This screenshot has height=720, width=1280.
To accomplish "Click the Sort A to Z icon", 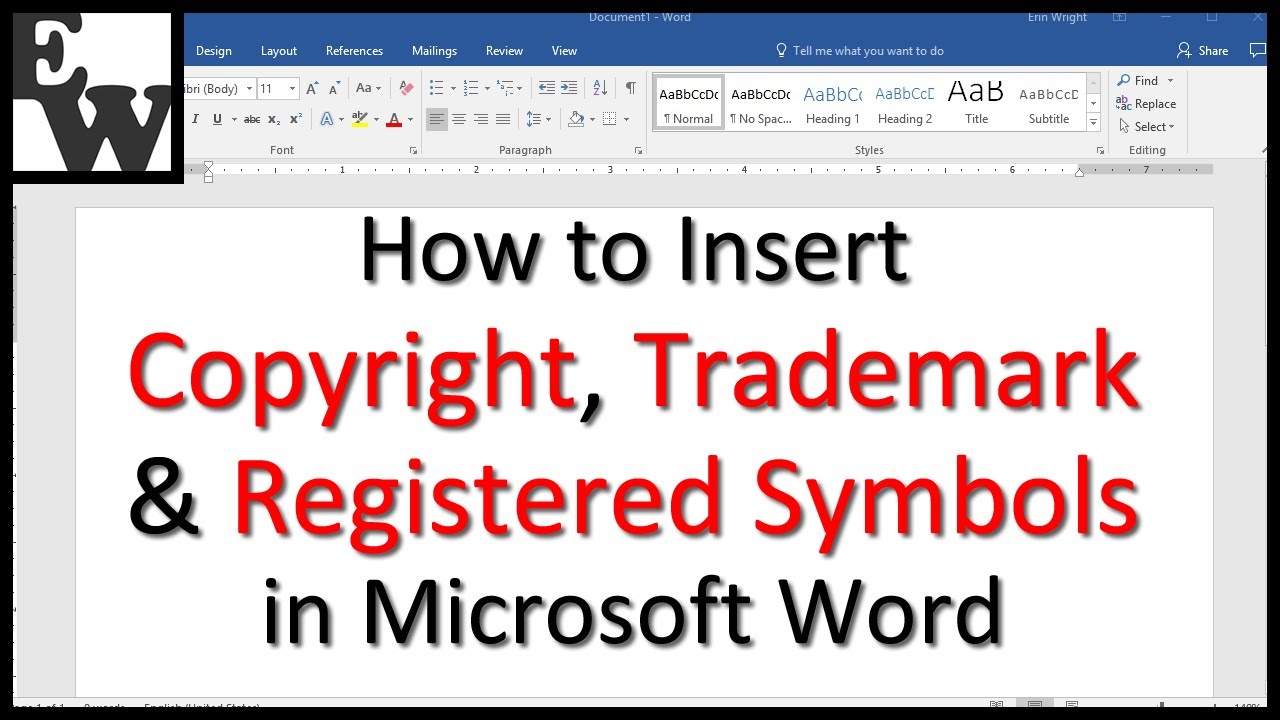I will click(600, 88).
